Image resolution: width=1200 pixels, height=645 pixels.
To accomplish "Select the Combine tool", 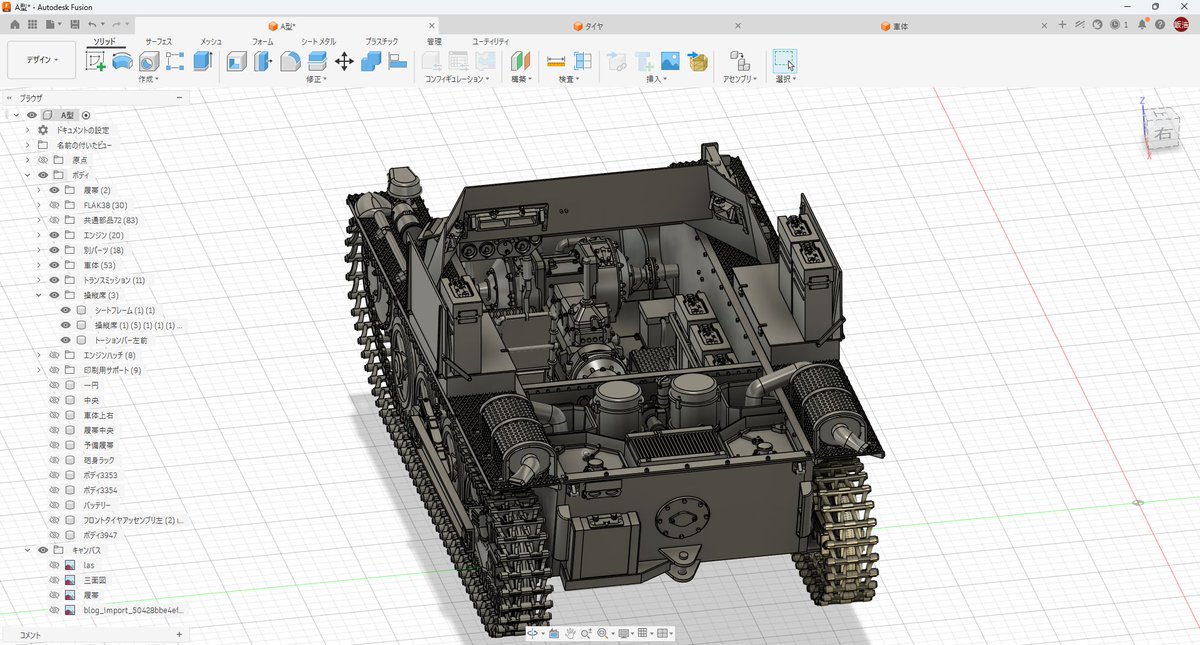I will (371, 62).
